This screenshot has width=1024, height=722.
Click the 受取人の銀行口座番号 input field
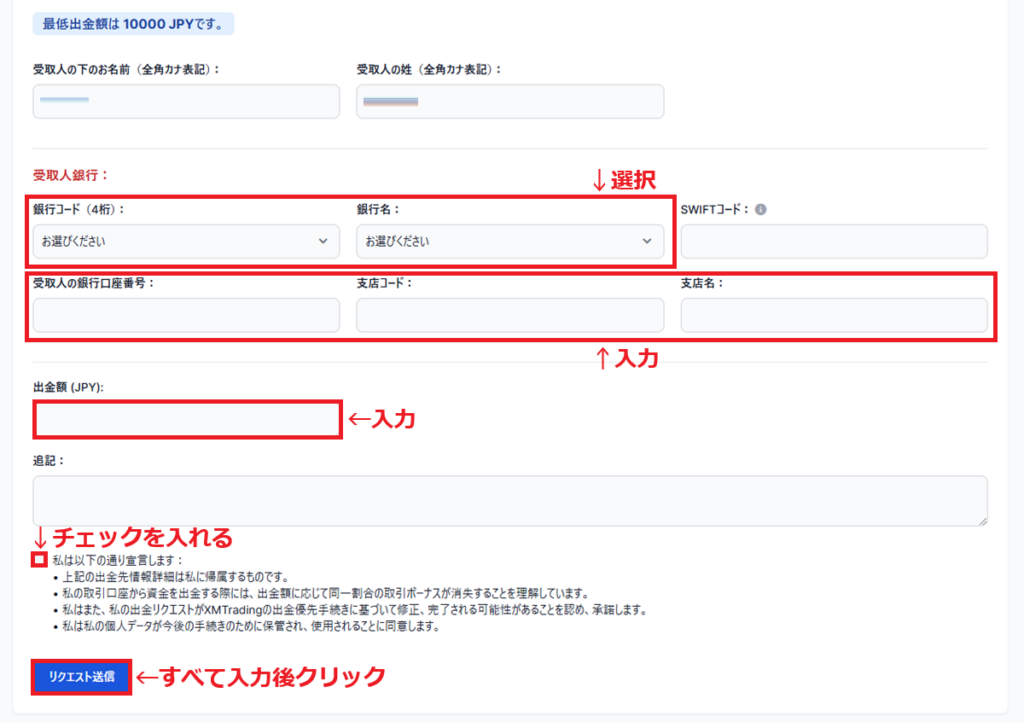coord(185,314)
